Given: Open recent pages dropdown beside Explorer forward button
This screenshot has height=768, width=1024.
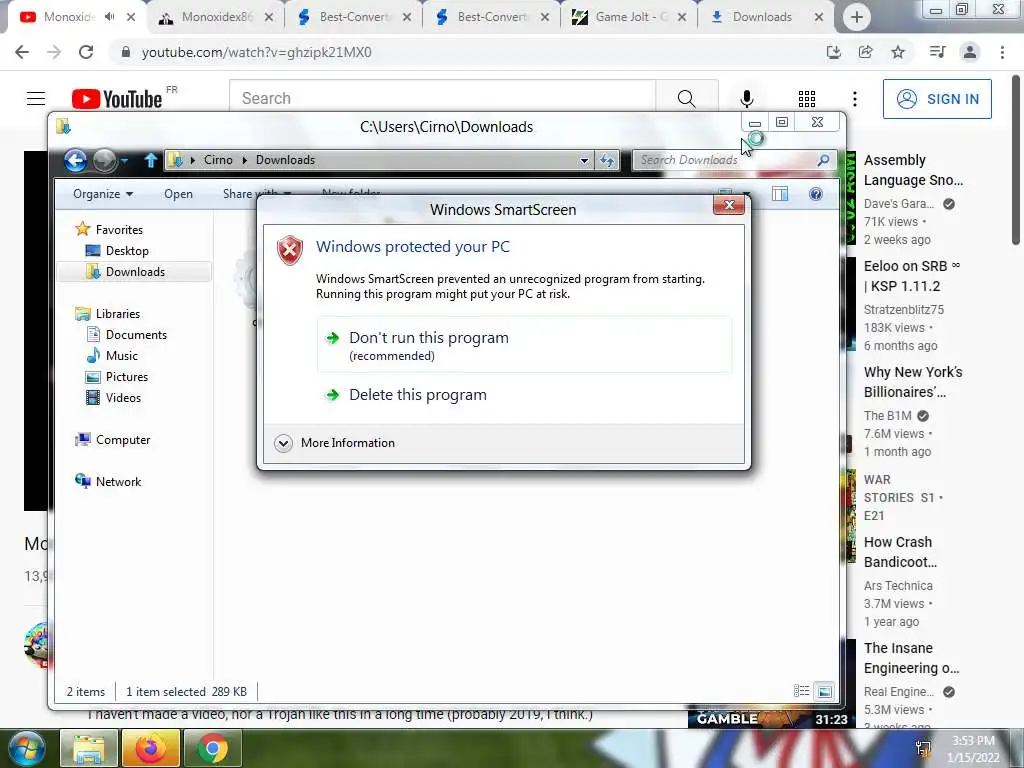Looking at the screenshot, I should click(x=124, y=160).
